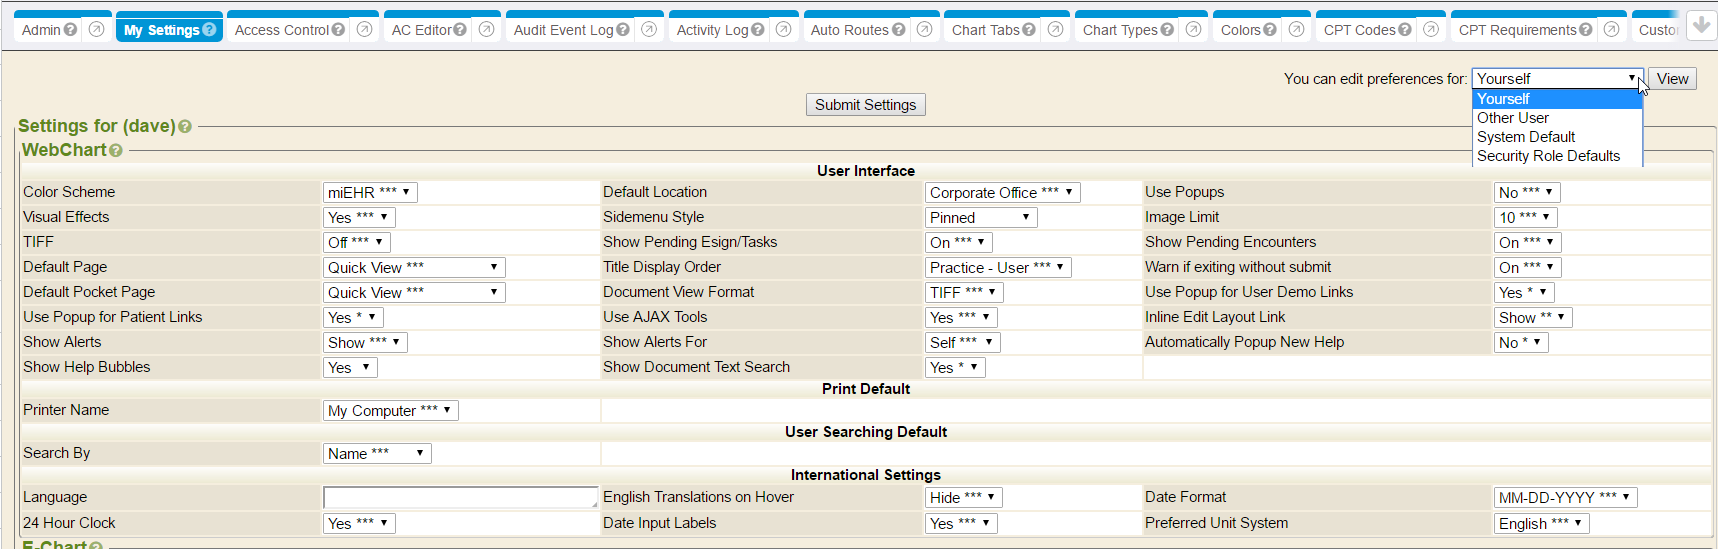Screen dimensions: 1718x549
Task: Select Other User from preferences list
Action: 1513,118
